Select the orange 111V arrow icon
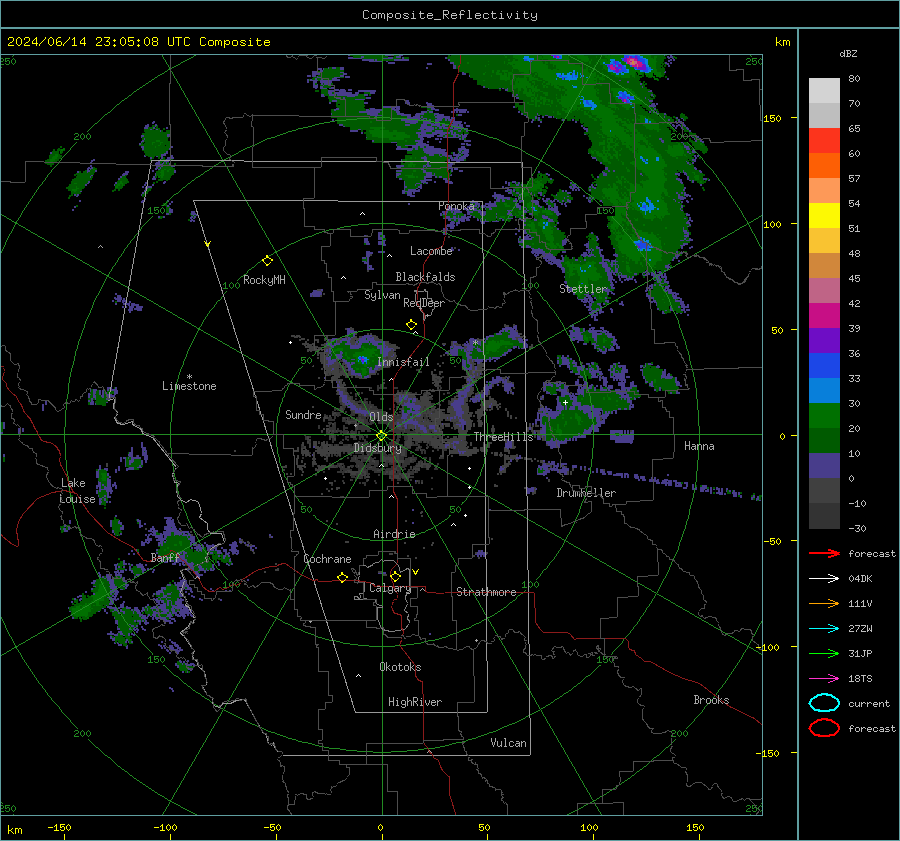This screenshot has width=900, height=841. [x=824, y=603]
